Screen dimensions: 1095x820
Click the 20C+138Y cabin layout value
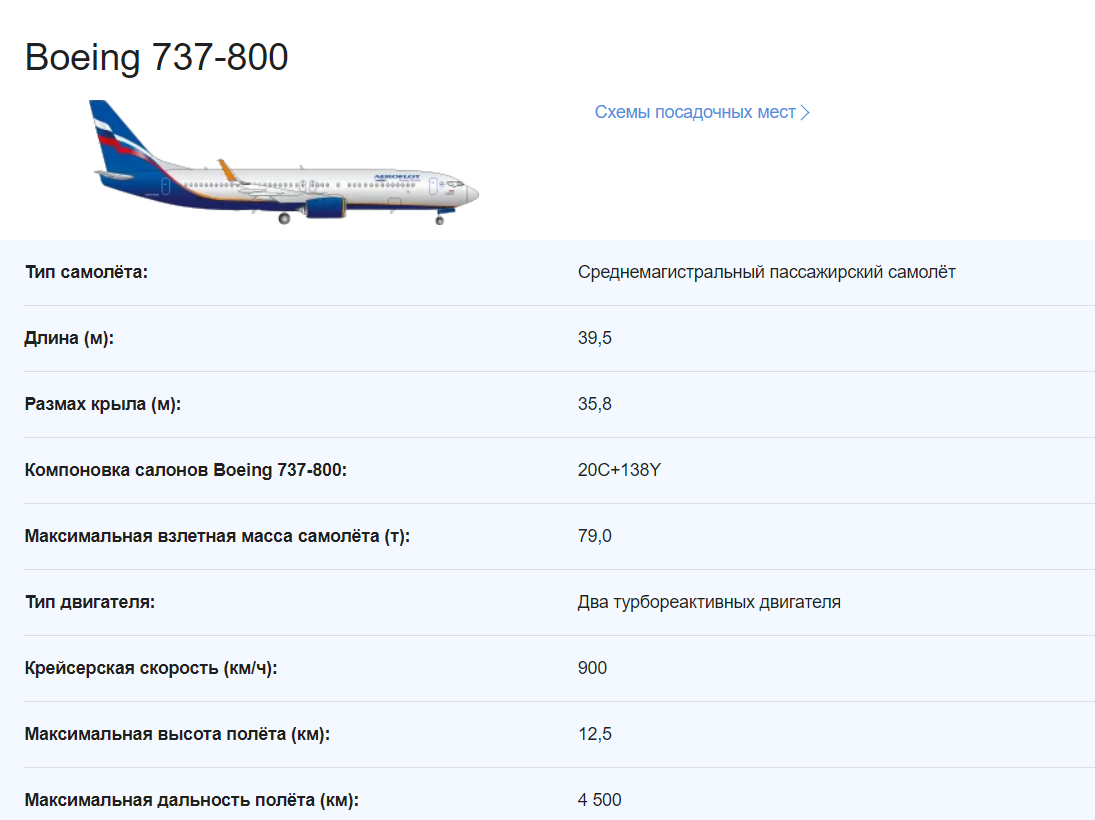point(619,470)
